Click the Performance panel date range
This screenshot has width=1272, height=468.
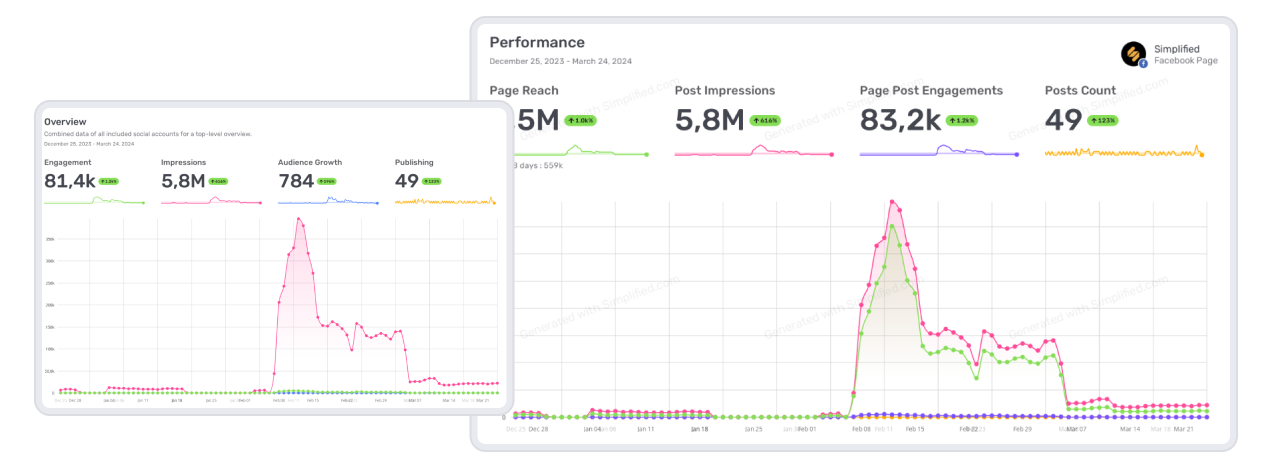point(560,62)
